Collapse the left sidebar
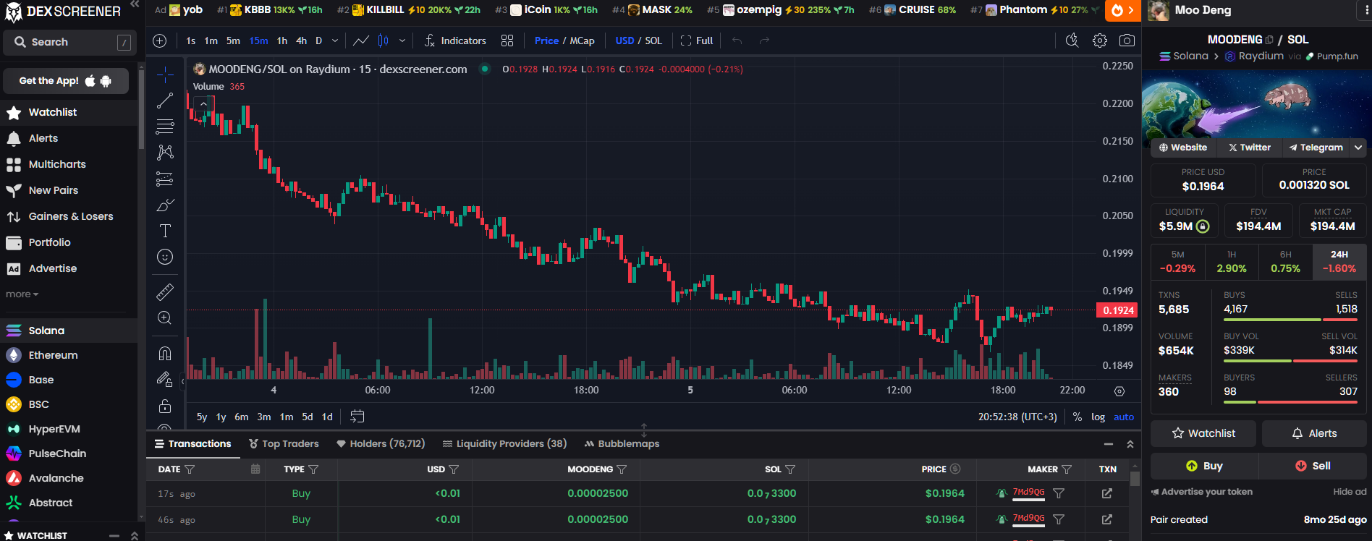The image size is (1372, 541). 135,5
